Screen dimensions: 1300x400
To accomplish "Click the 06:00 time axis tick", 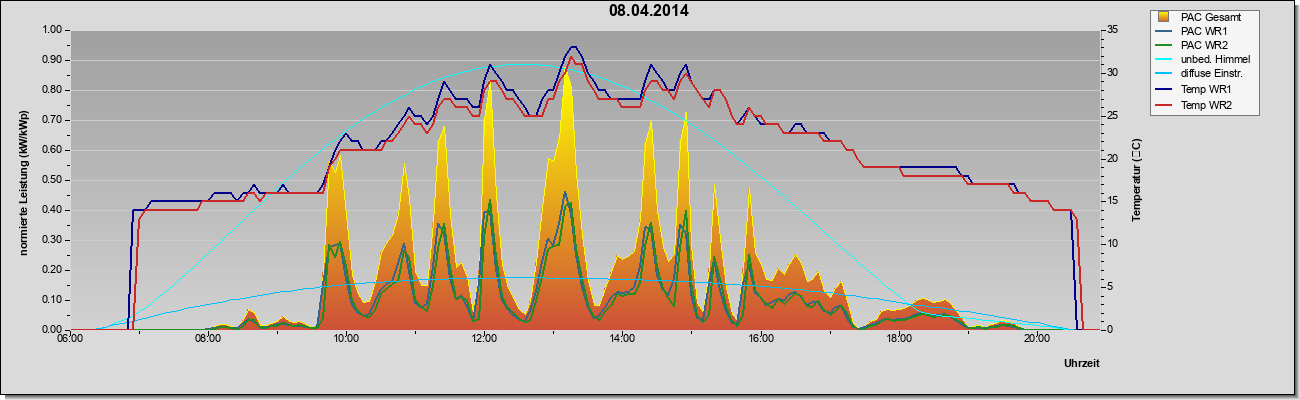I will tap(70, 339).
